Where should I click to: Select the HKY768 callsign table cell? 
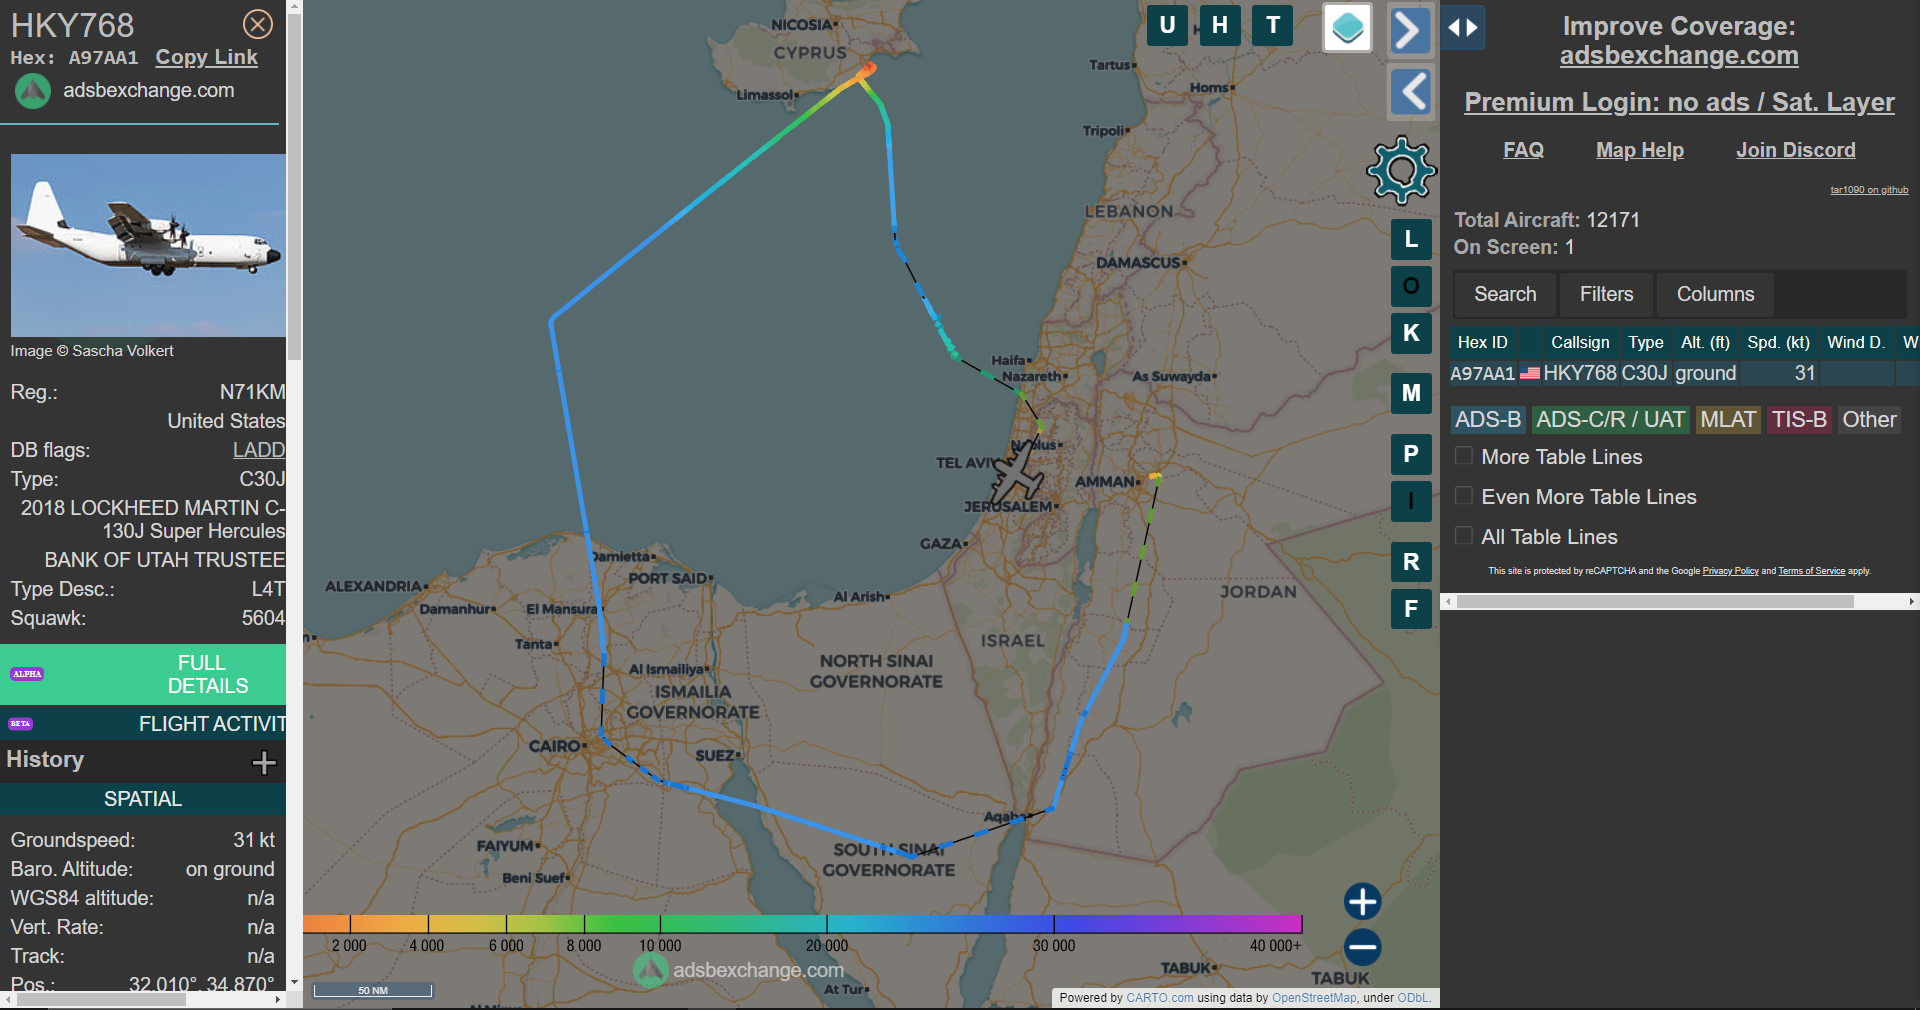tap(1579, 373)
